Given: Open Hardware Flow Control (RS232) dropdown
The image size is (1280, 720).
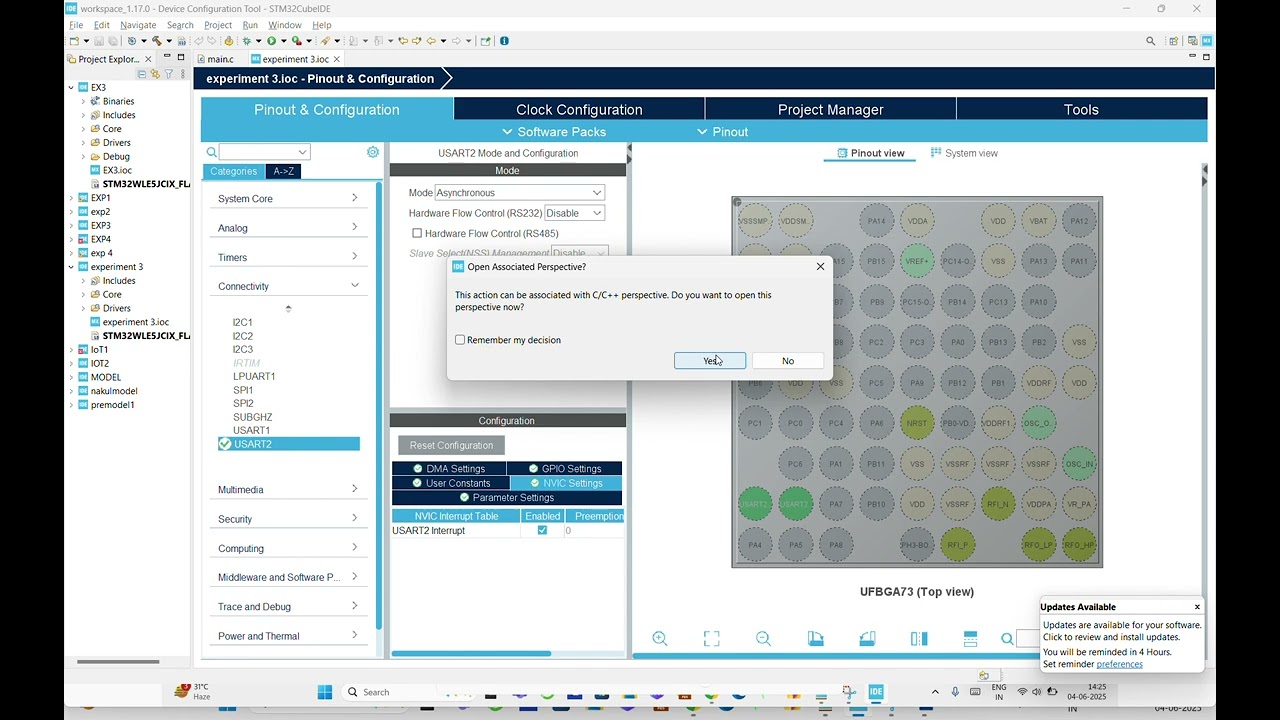Looking at the screenshot, I should click(x=574, y=213).
